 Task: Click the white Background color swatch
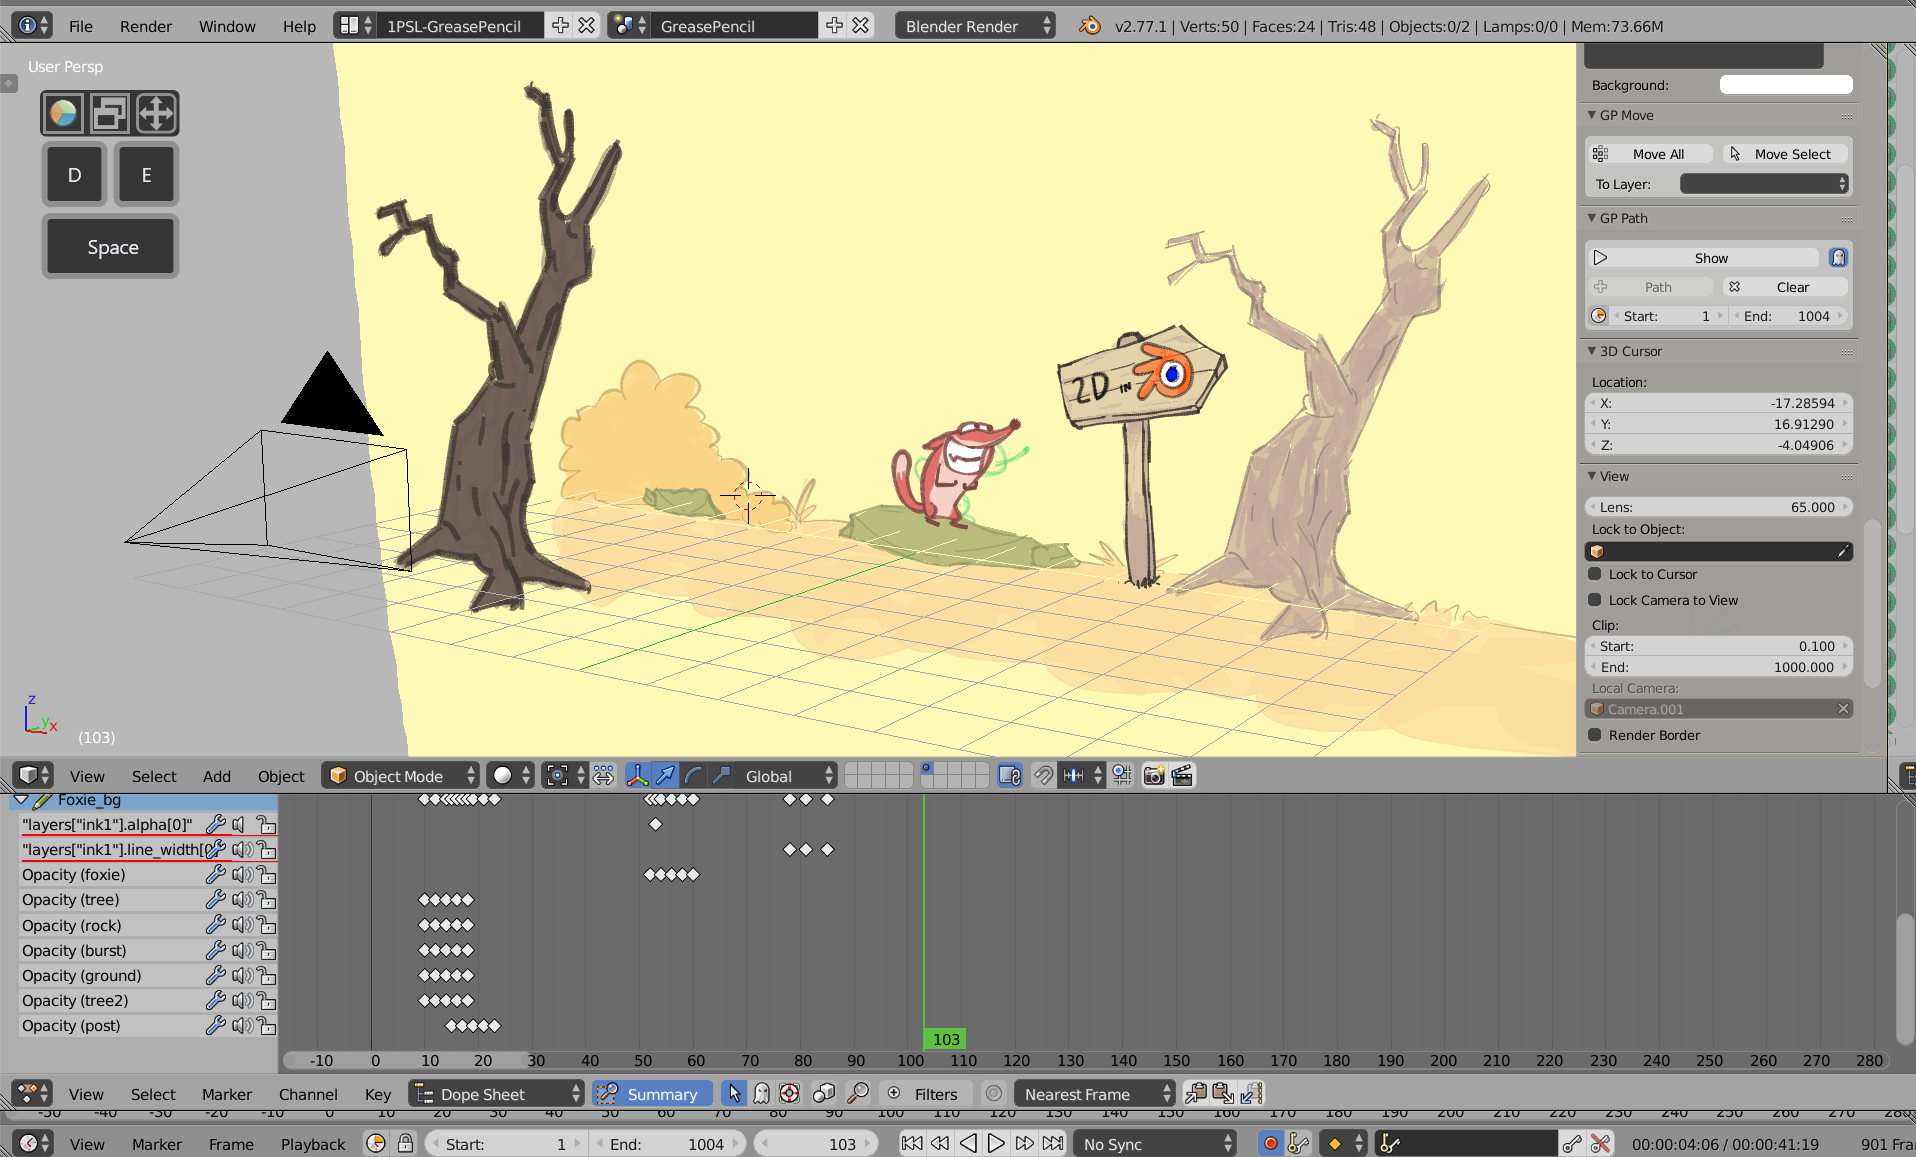(x=1786, y=85)
